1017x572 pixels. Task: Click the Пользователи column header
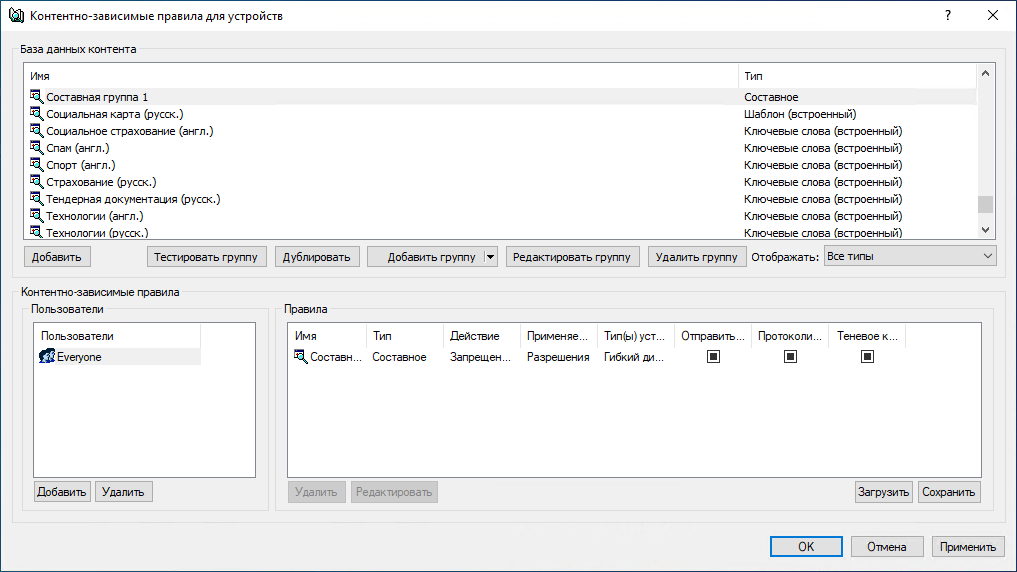click(117, 336)
